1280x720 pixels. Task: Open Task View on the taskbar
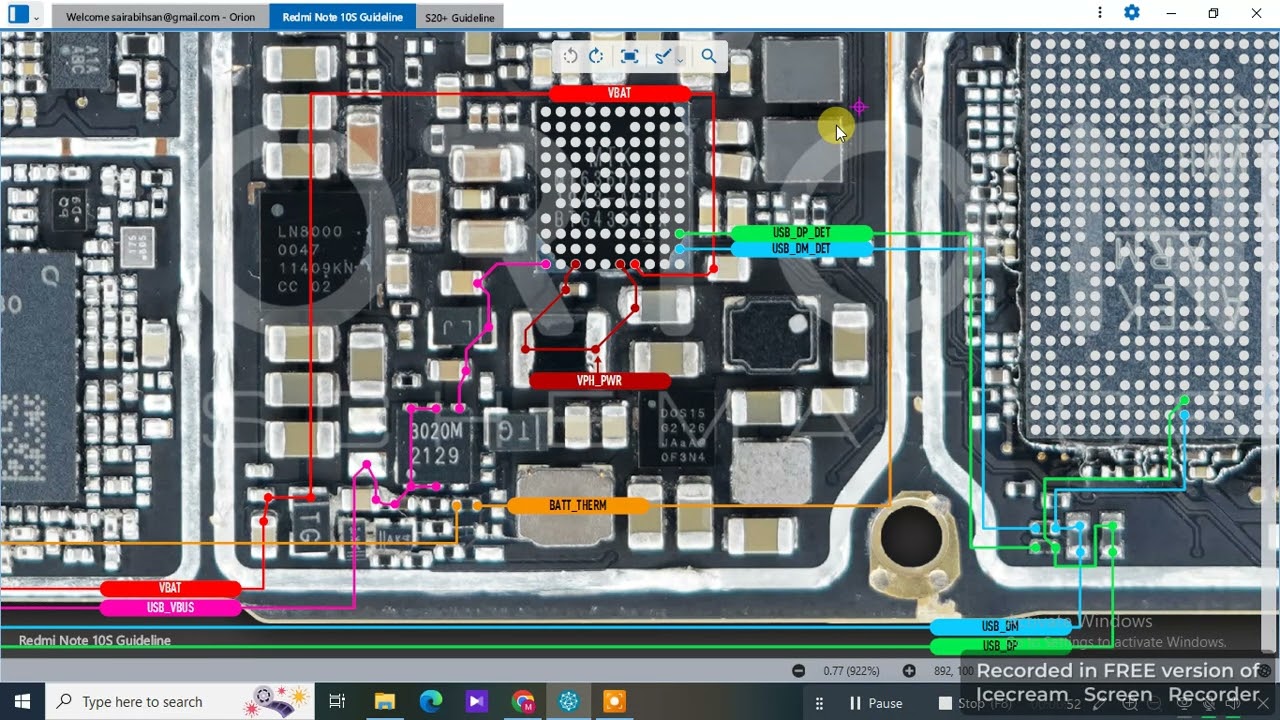coord(337,702)
